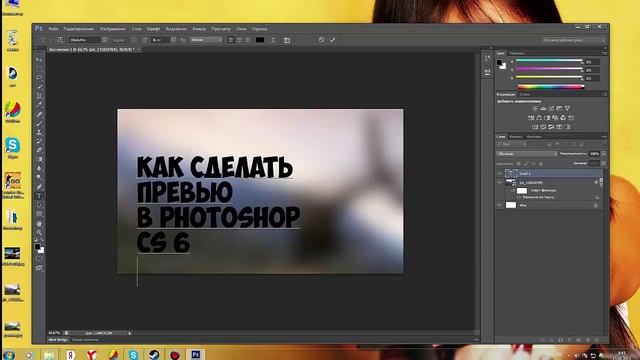Add an Invert adjustment
Image resolution: width=640 pixels, height=360 pixels.
pos(535,127)
